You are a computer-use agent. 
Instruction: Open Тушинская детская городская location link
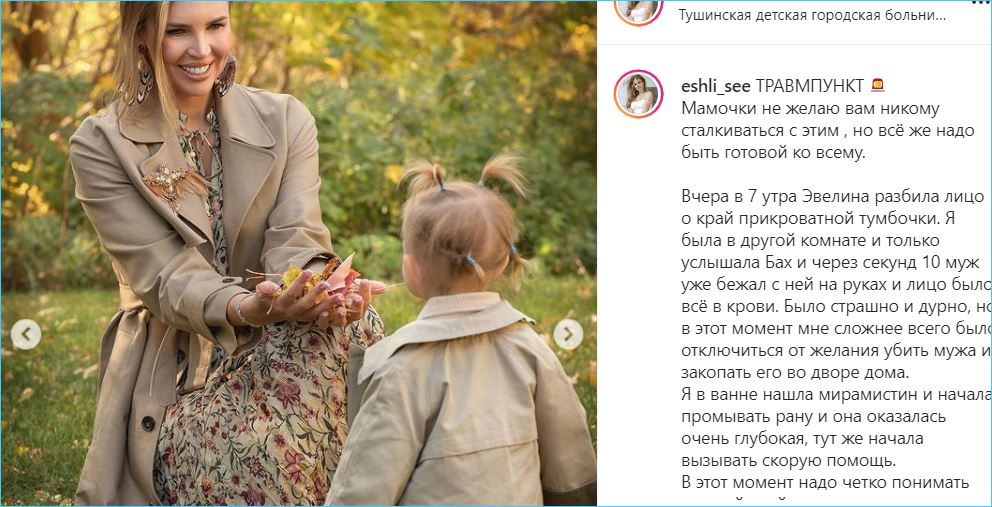click(x=812, y=16)
